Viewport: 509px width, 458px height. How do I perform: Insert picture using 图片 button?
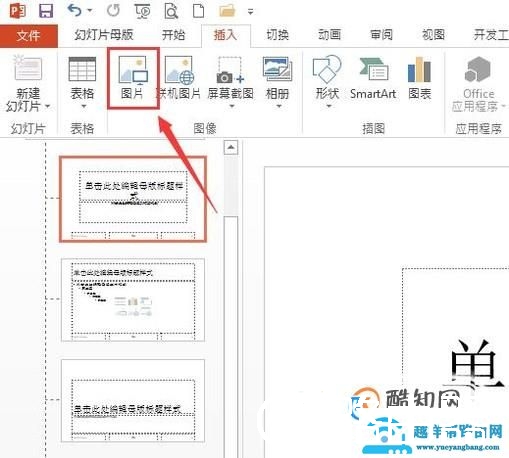coord(133,78)
